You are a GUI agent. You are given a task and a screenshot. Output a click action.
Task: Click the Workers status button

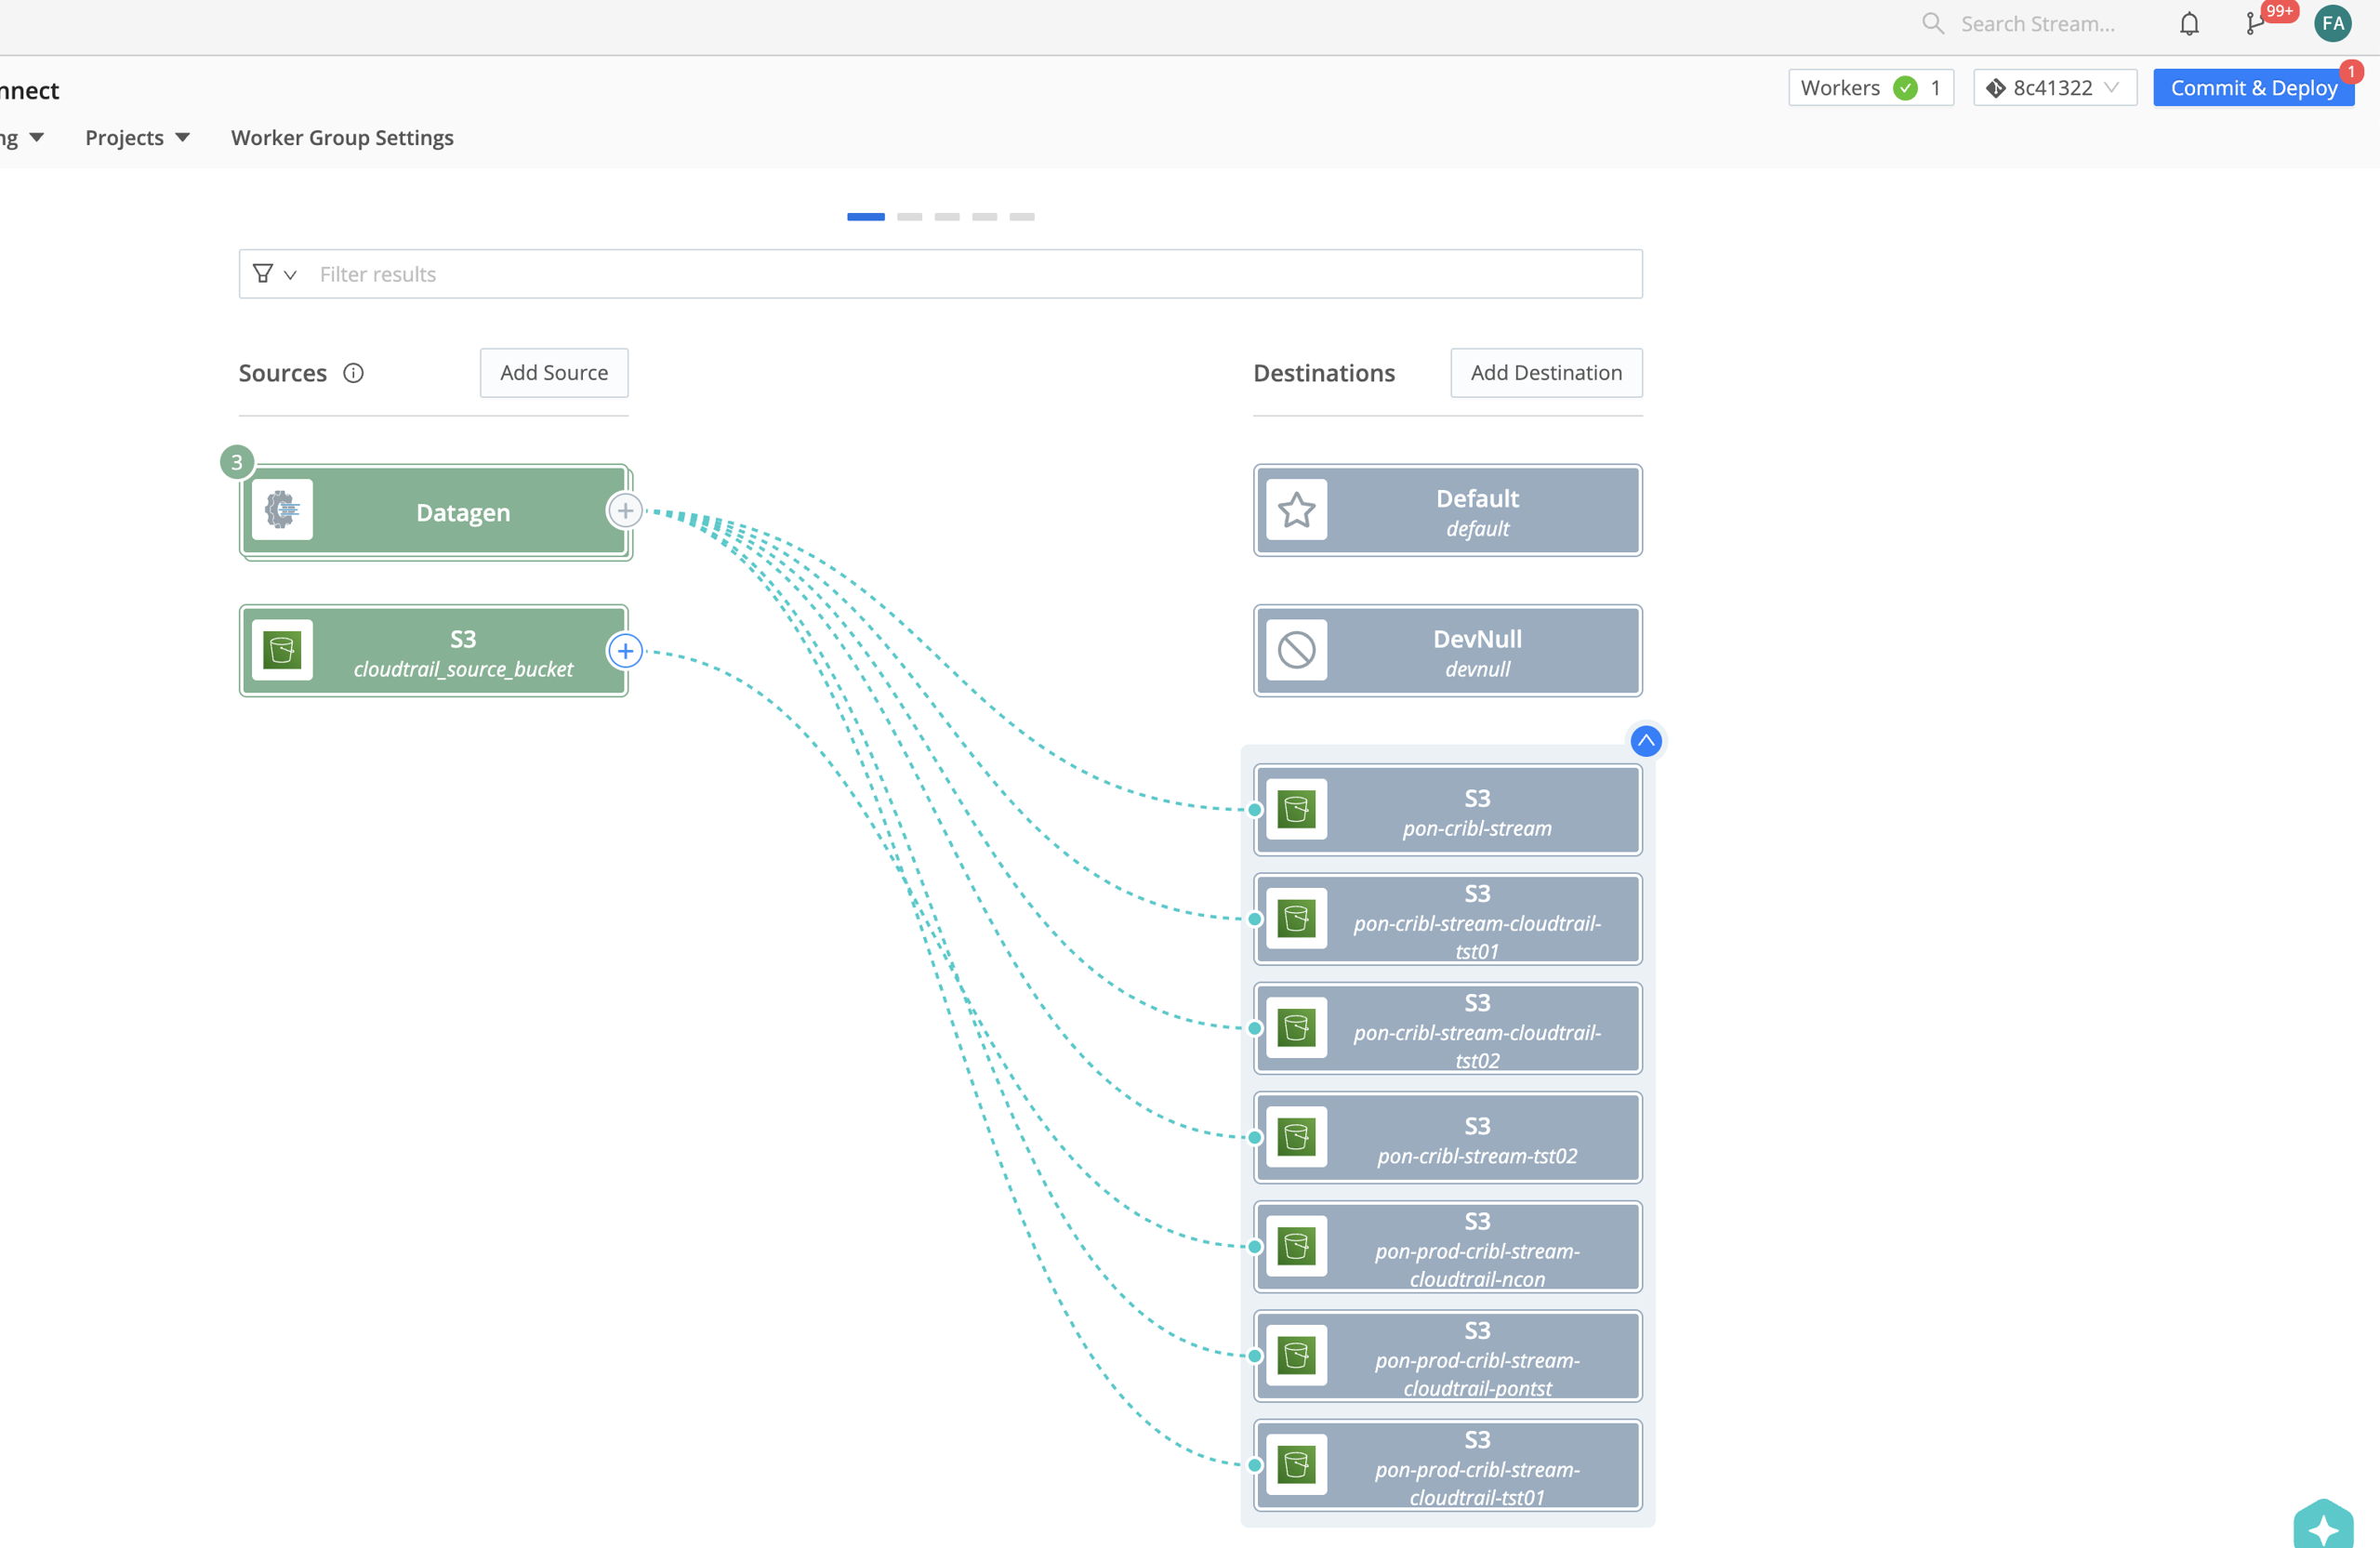tap(1870, 88)
